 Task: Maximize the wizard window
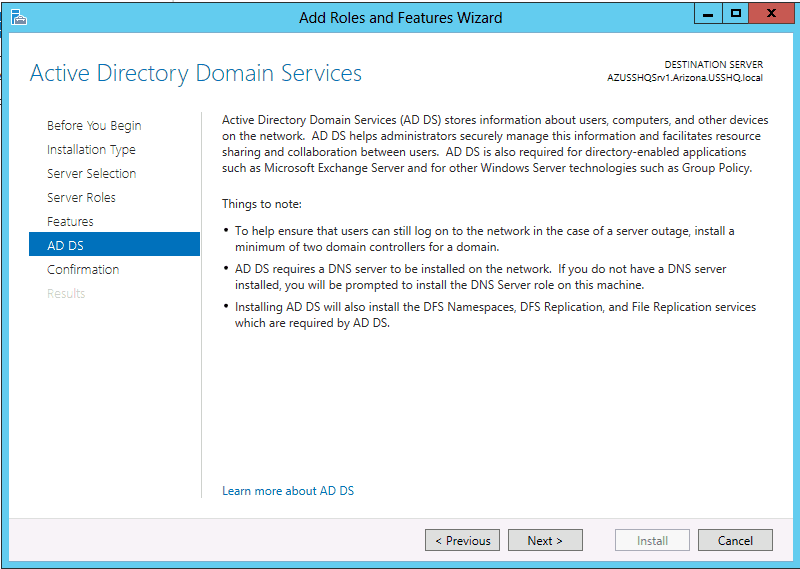coord(736,14)
